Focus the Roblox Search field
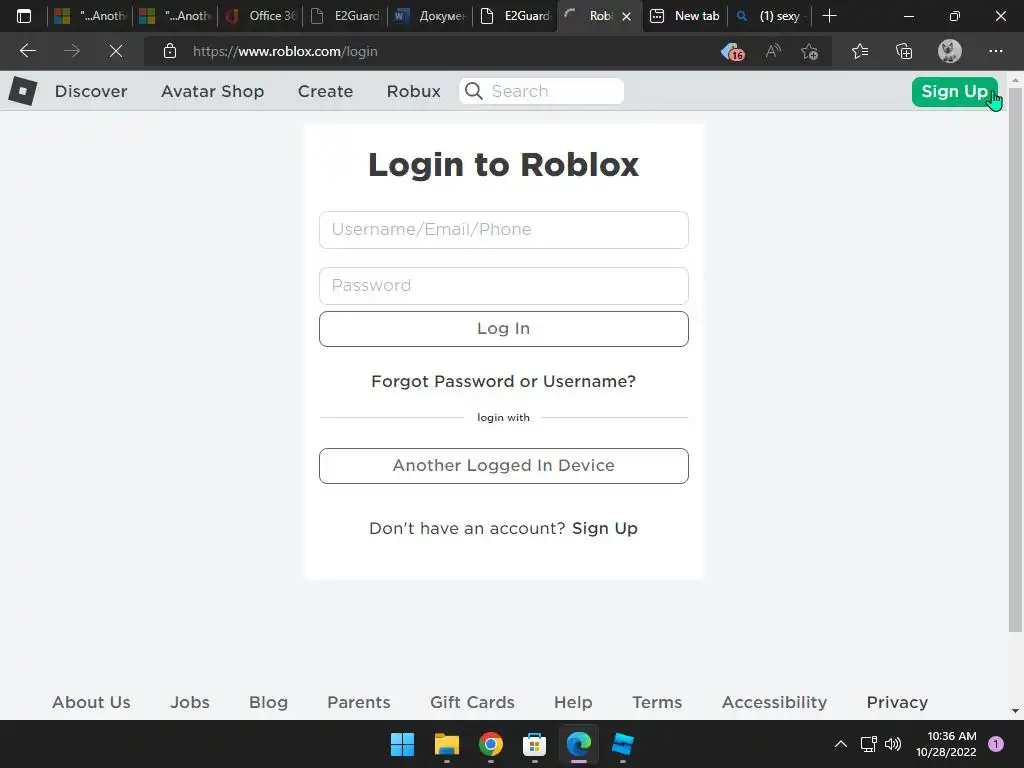Screen dimensions: 1024x768 [x=541, y=91]
